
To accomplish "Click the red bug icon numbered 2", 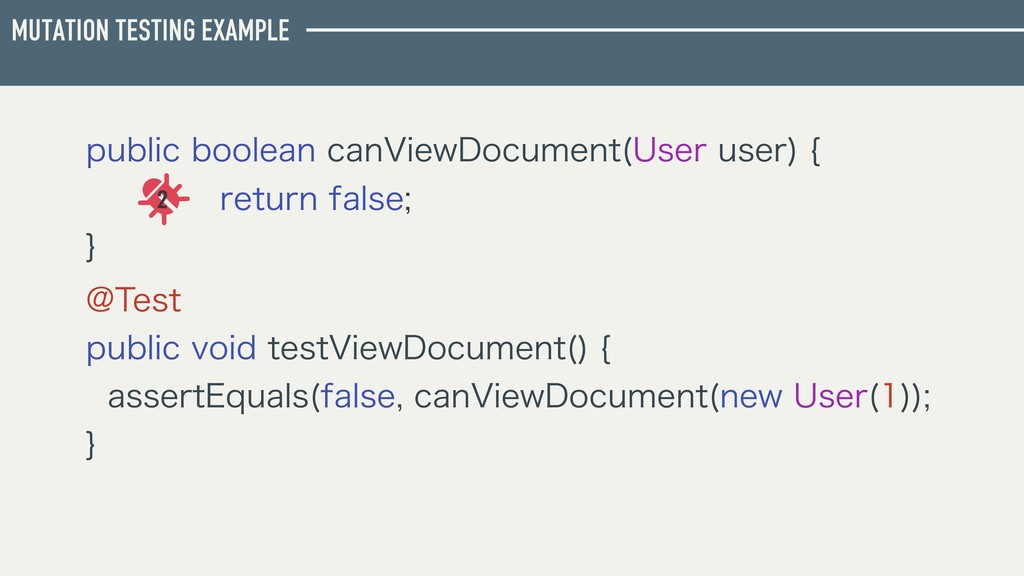I will [163, 199].
